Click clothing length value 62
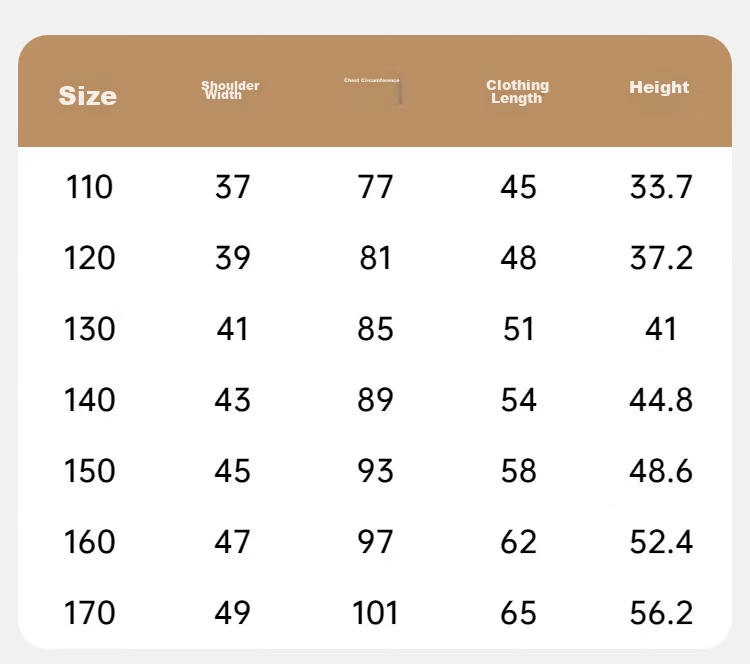 [x=518, y=542]
